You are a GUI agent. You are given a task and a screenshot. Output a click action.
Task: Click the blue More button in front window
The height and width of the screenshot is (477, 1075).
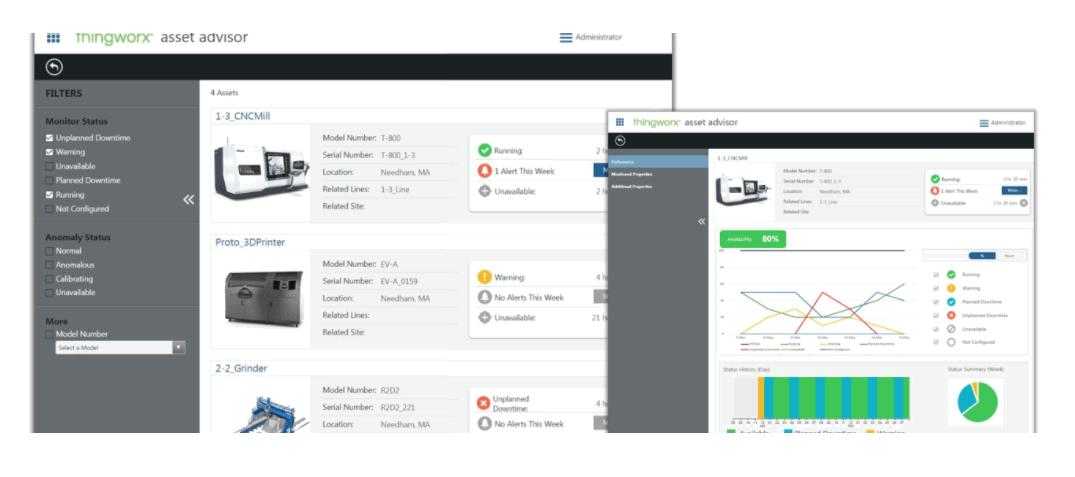click(x=1014, y=191)
